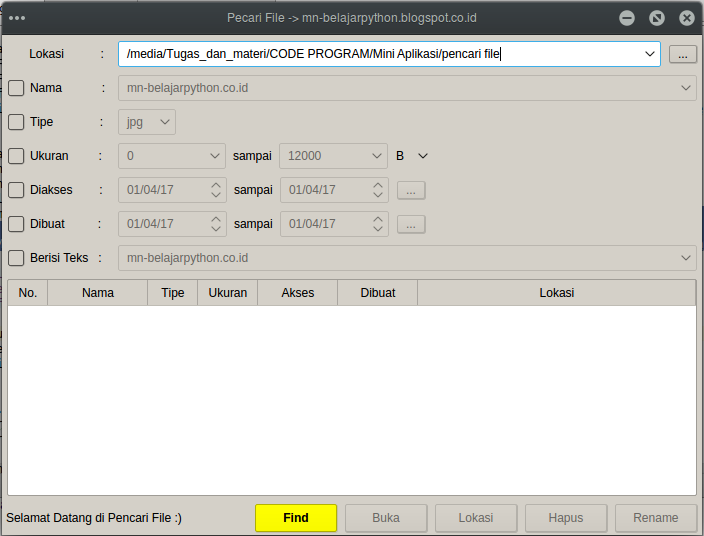Open the size unit B dropdown
Image resolution: width=704 pixels, height=536 pixels.
(x=422, y=156)
